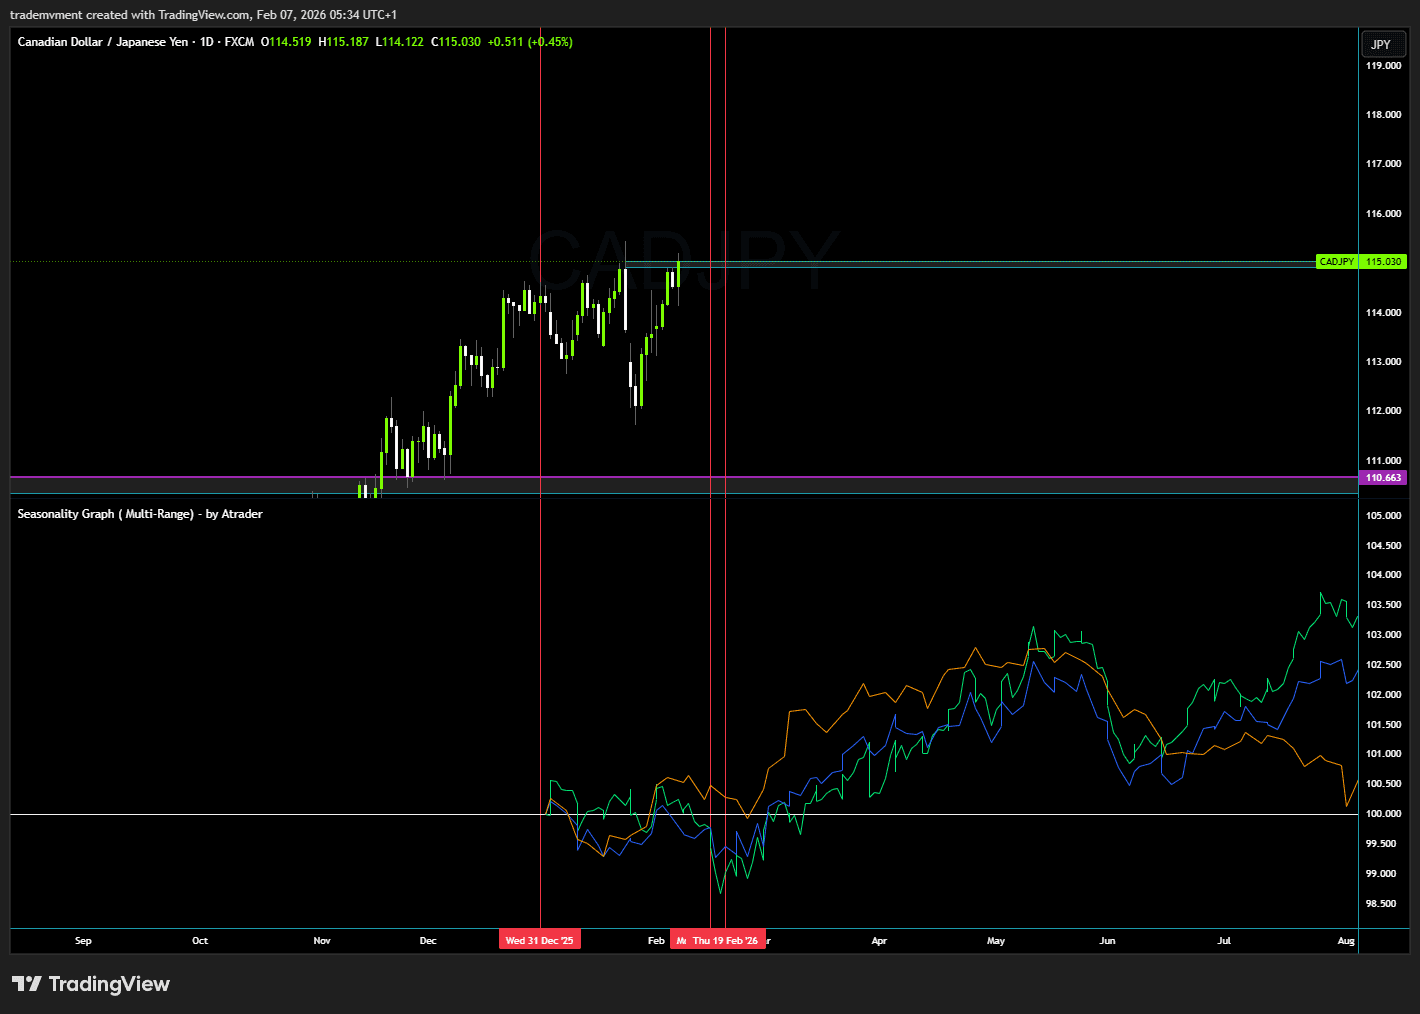This screenshot has width=1420, height=1014.
Task: Click the 115.030 current price tag
Action: (x=1383, y=261)
